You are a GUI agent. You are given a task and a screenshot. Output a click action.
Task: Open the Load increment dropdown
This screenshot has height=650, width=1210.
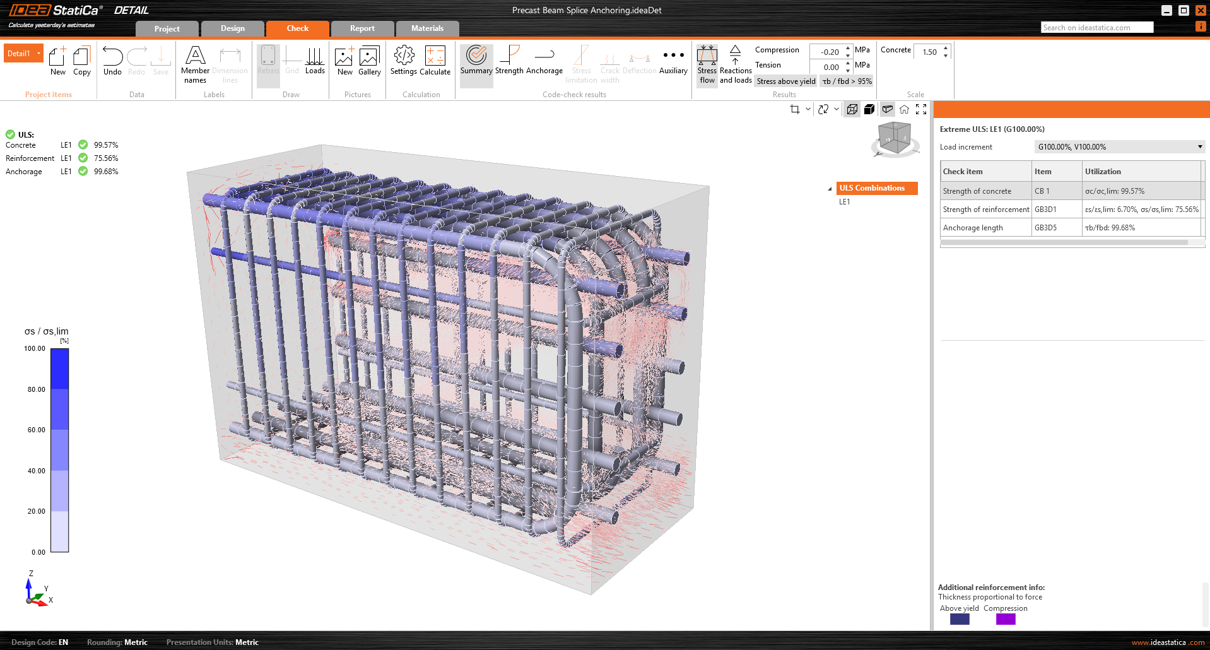tap(1119, 147)
